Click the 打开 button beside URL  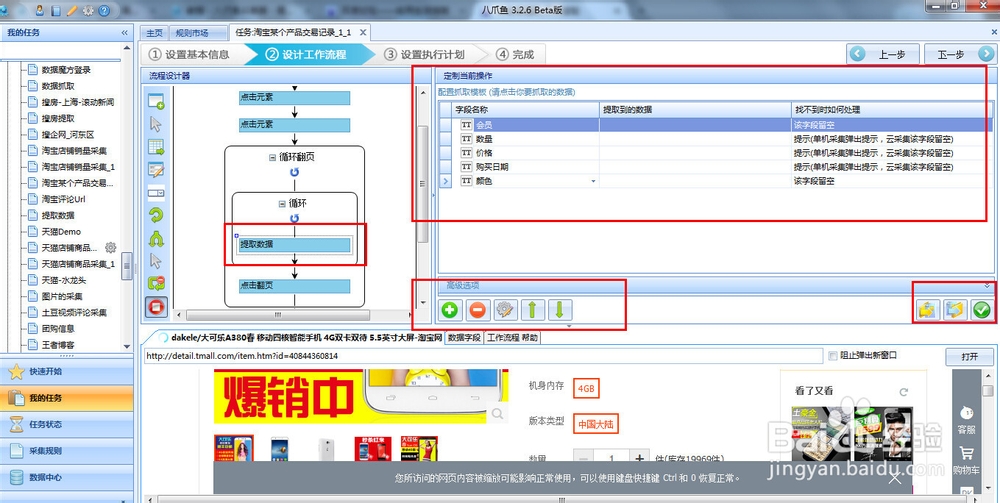pos(969,356)
